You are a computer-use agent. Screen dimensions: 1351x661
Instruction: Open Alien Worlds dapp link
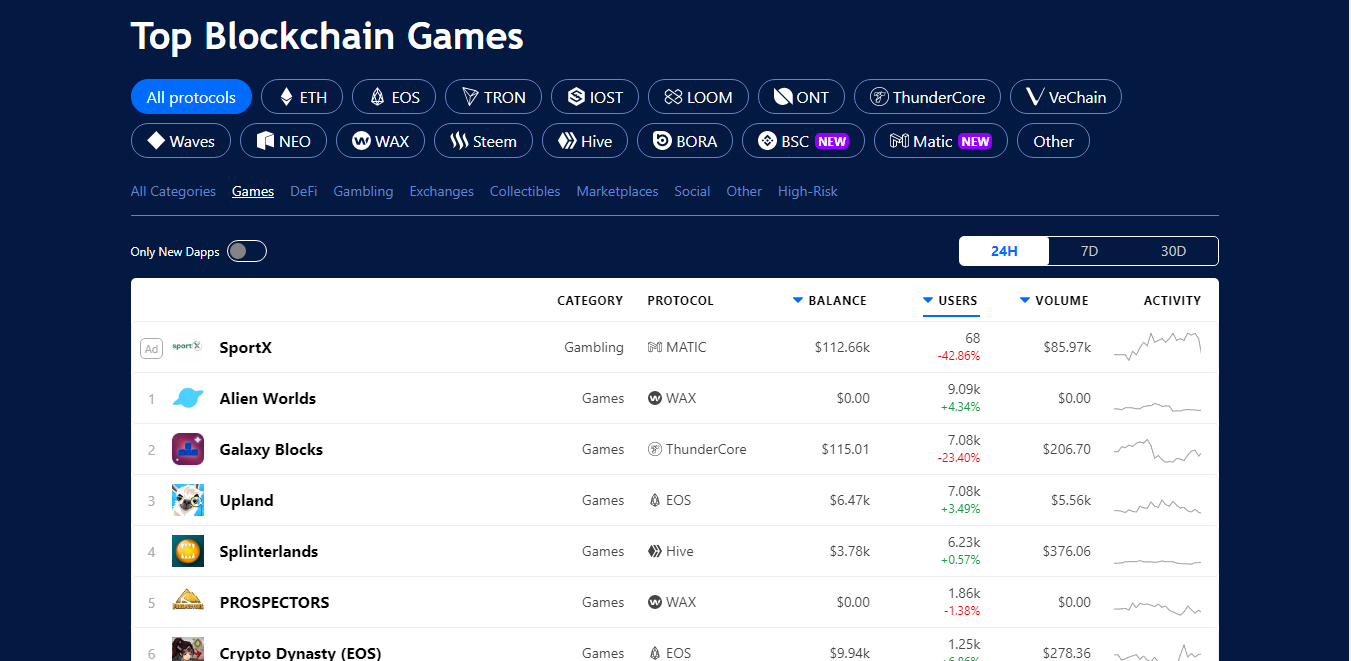point(268,398)
